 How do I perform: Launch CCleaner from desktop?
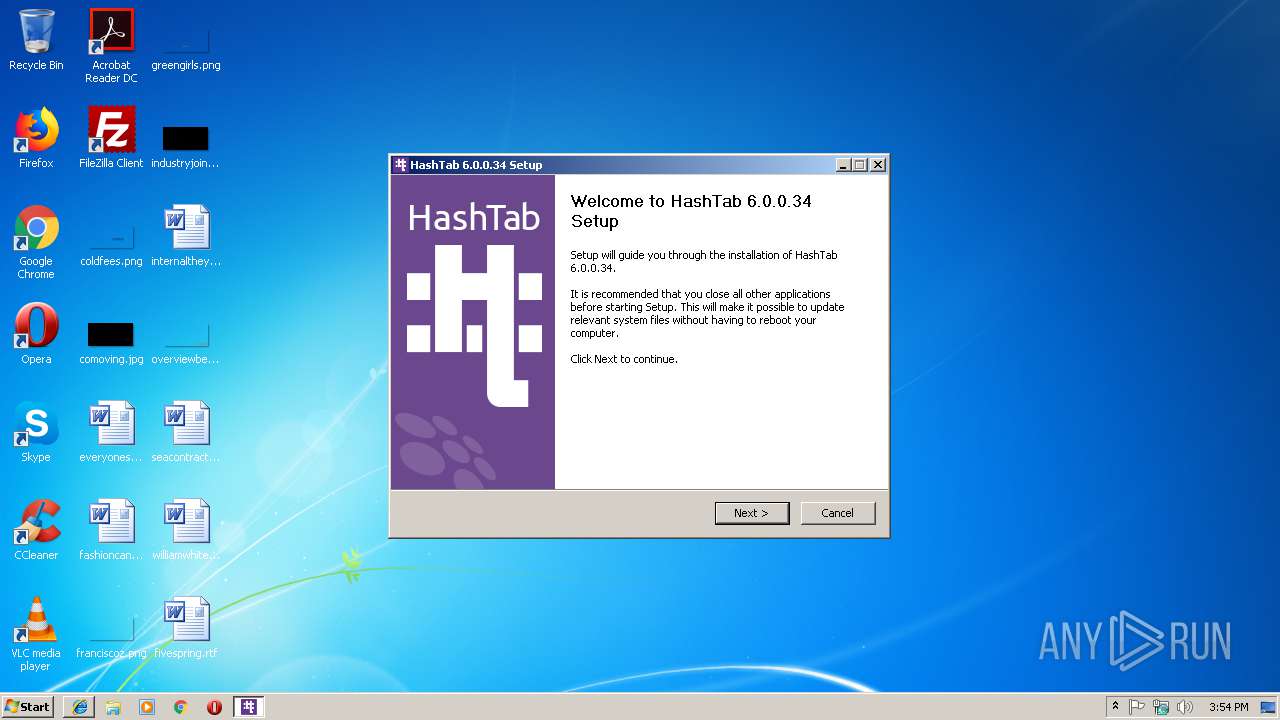[x=36, y=530]
